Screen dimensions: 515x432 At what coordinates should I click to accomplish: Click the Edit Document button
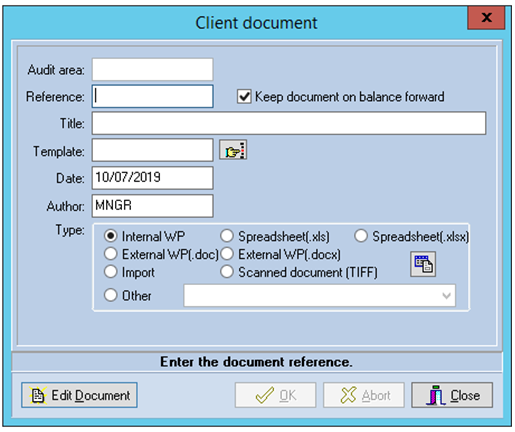(x=79, y=395)
